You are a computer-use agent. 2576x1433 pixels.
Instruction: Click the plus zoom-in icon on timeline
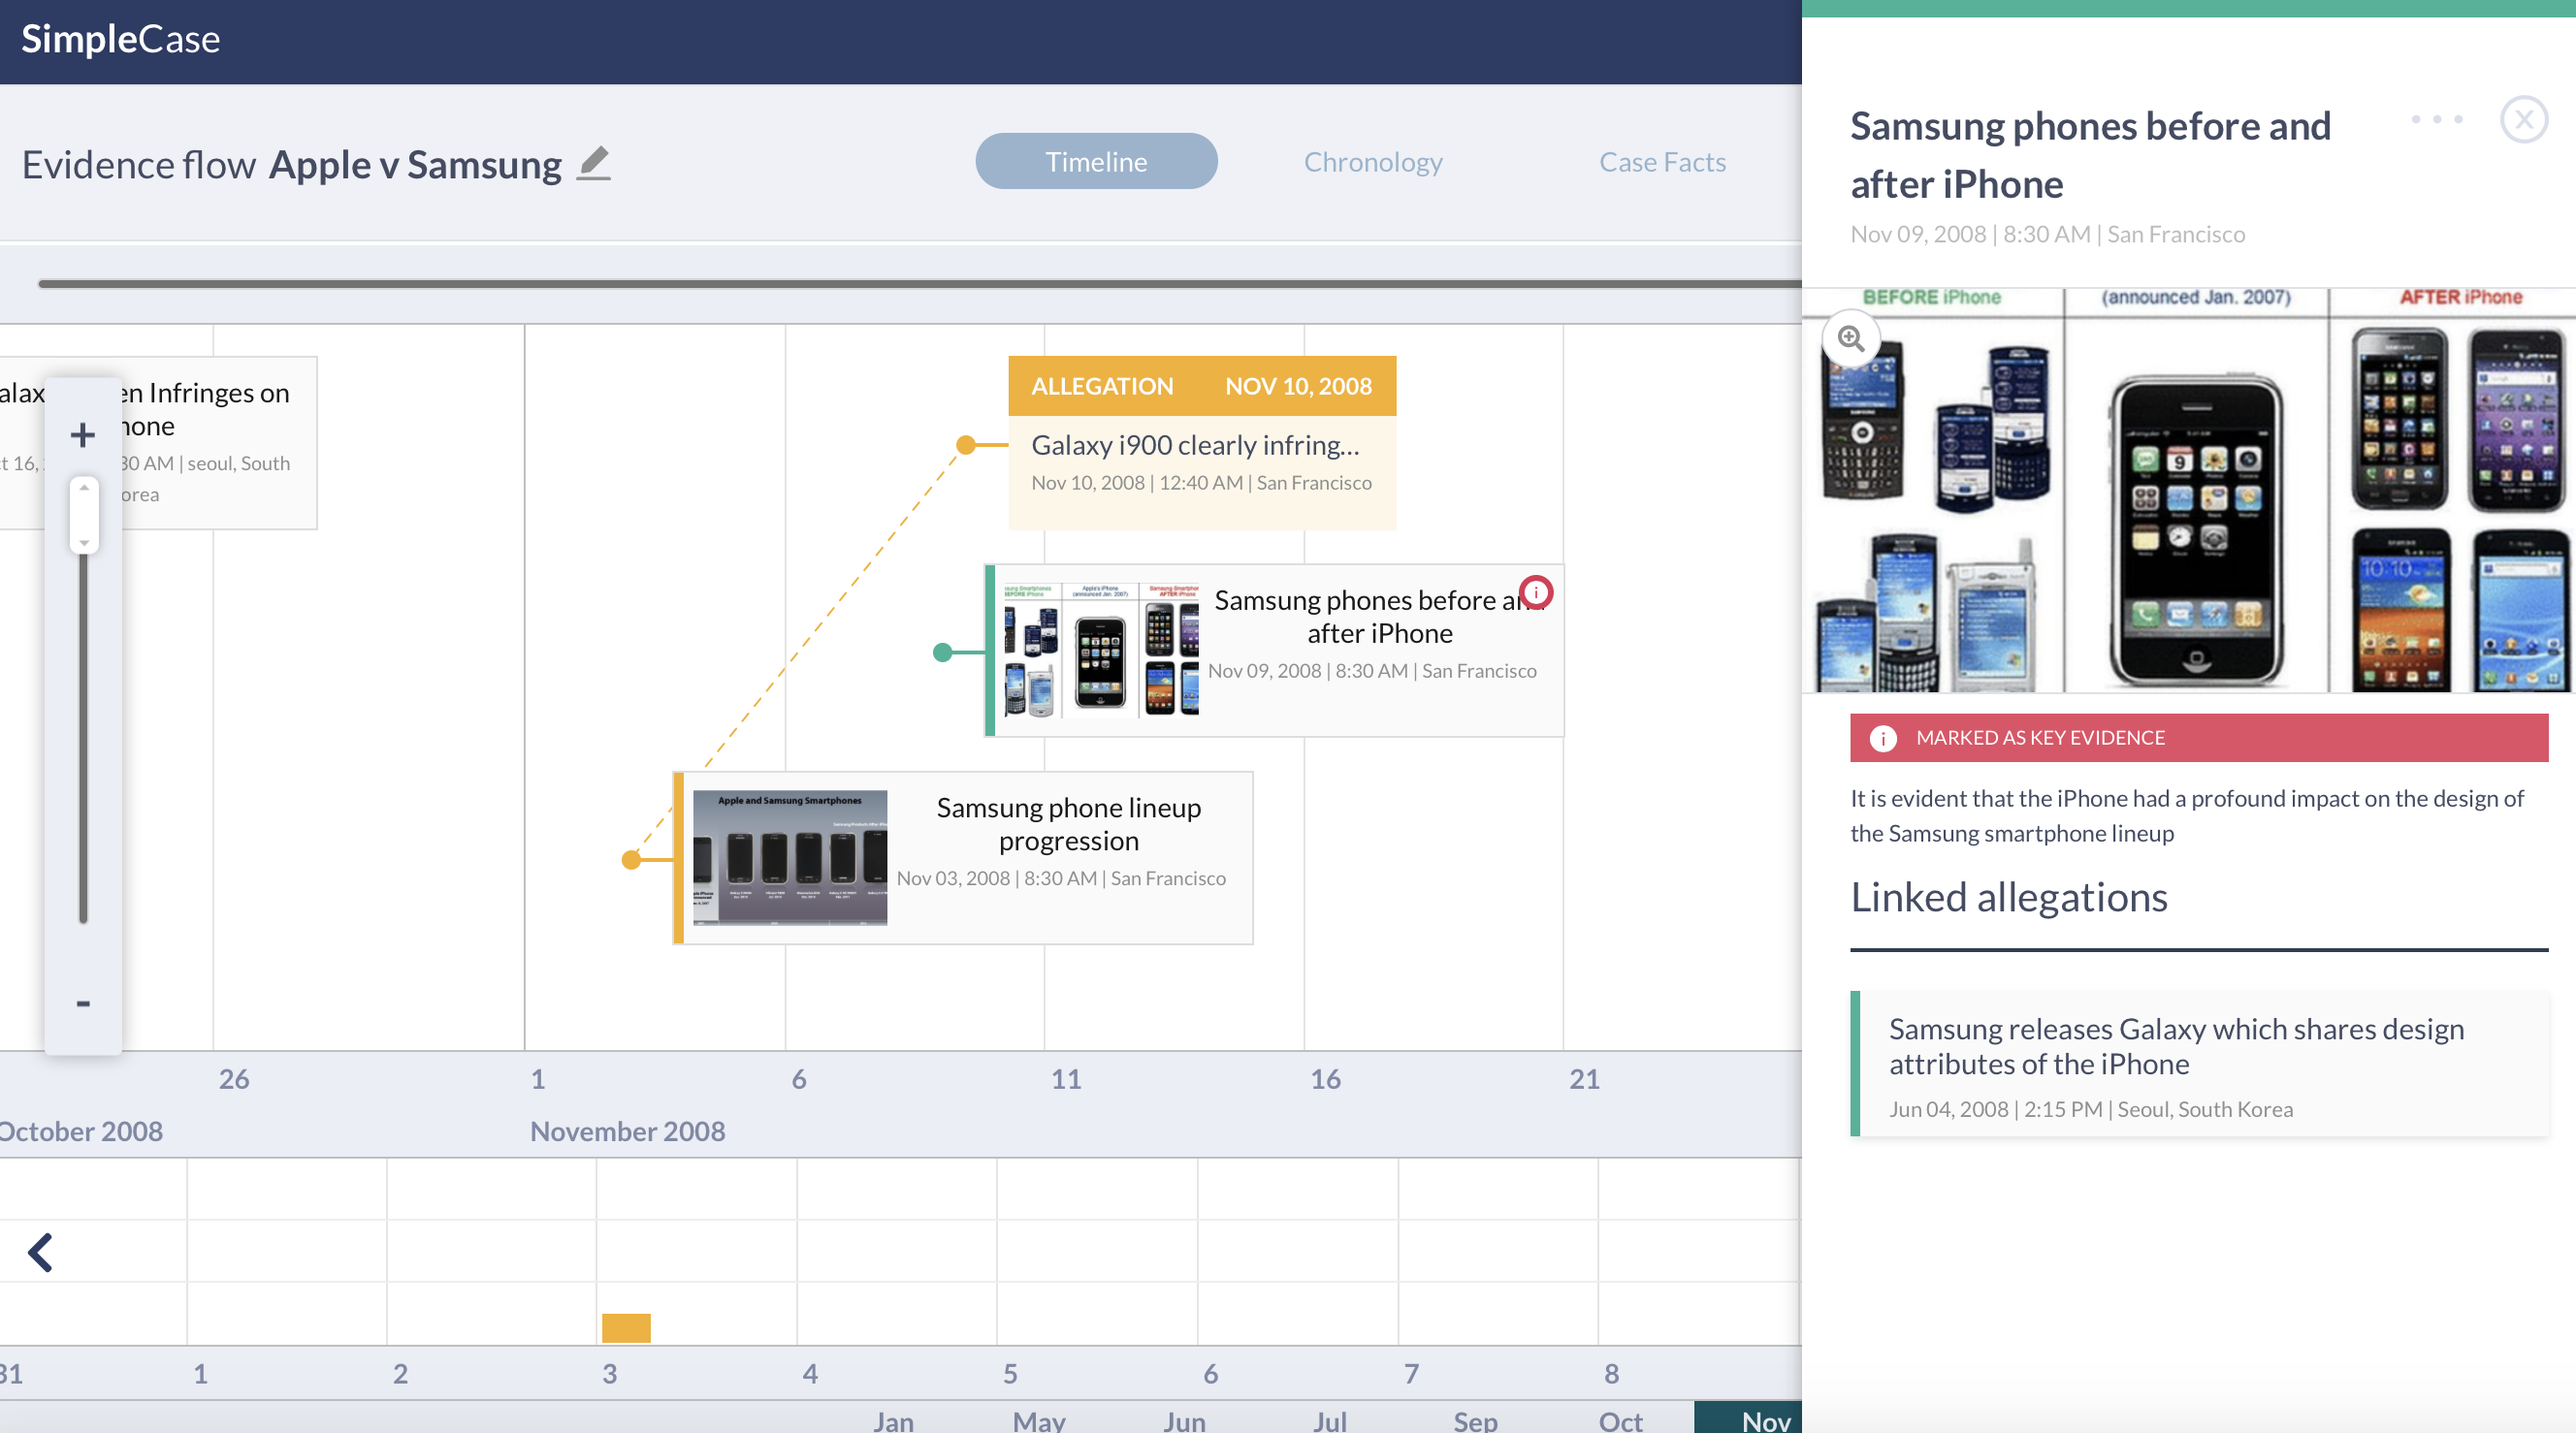[x=83, y=435]
